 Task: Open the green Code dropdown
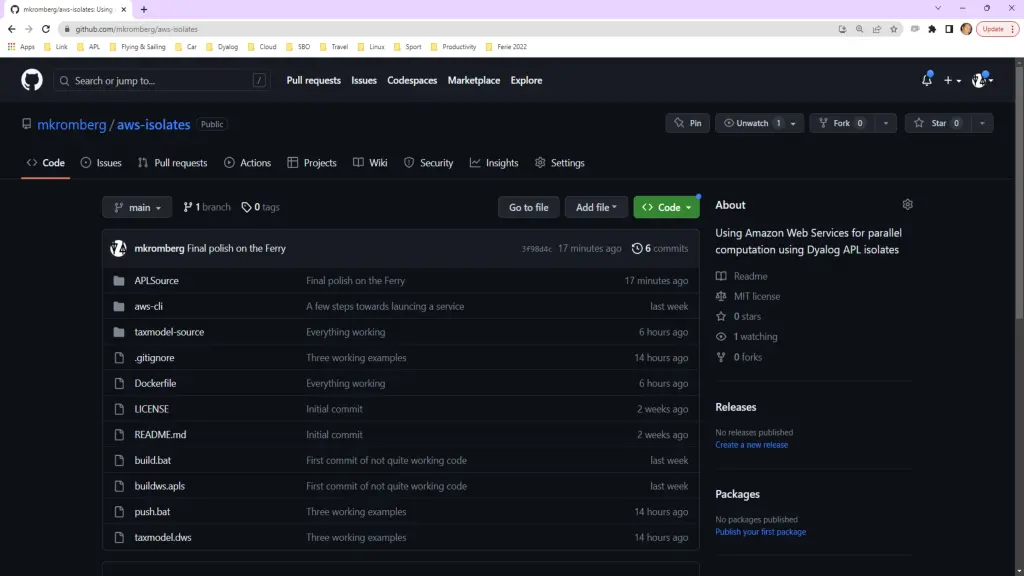click(666, 207)
